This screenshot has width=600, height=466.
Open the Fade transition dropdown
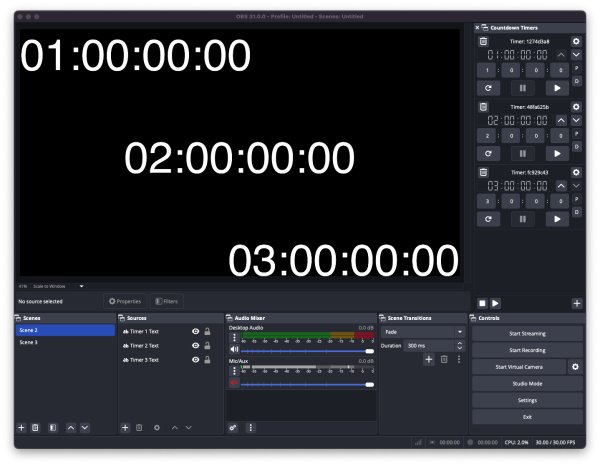pyautogui.click(x=424, y=331)
